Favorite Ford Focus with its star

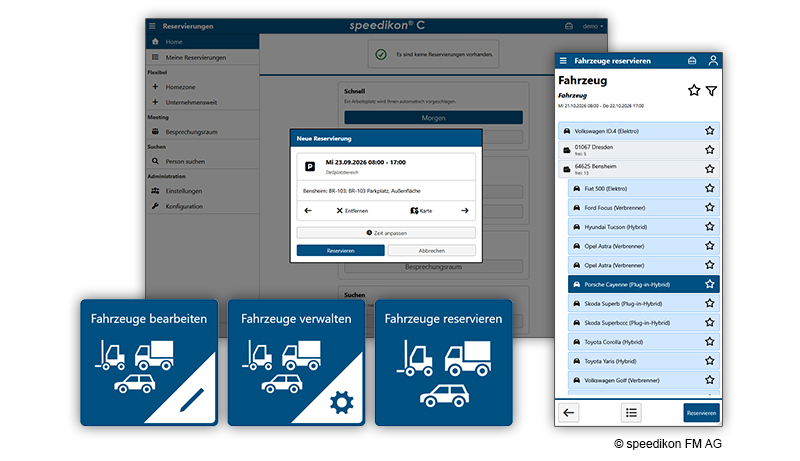click(710, 208)
